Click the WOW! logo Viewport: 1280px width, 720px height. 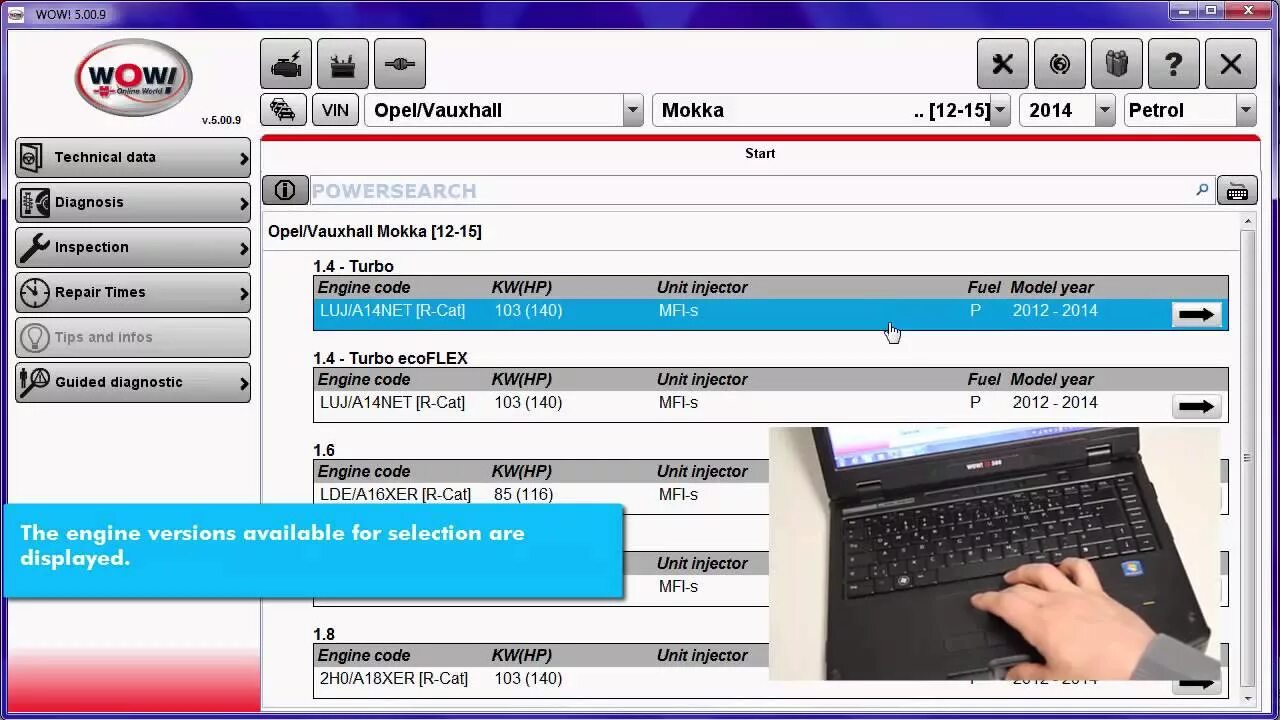[x=133, y=78]
